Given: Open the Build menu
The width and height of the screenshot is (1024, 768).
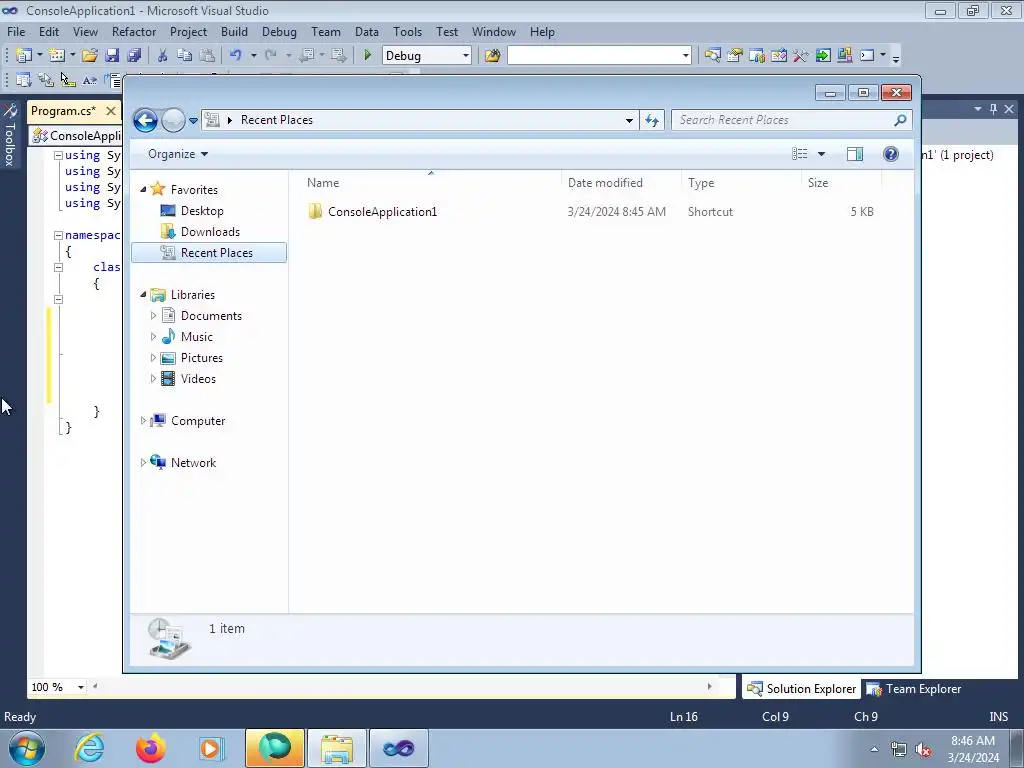Looking at the screenshot, I should click(234, 31).
